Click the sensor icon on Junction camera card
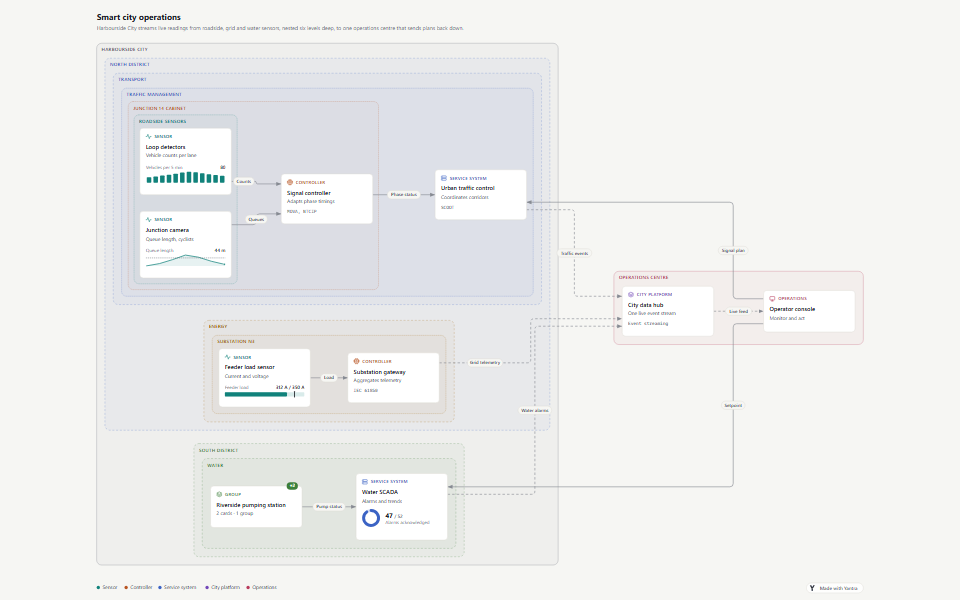960x600 pixels. pos(149,219)
